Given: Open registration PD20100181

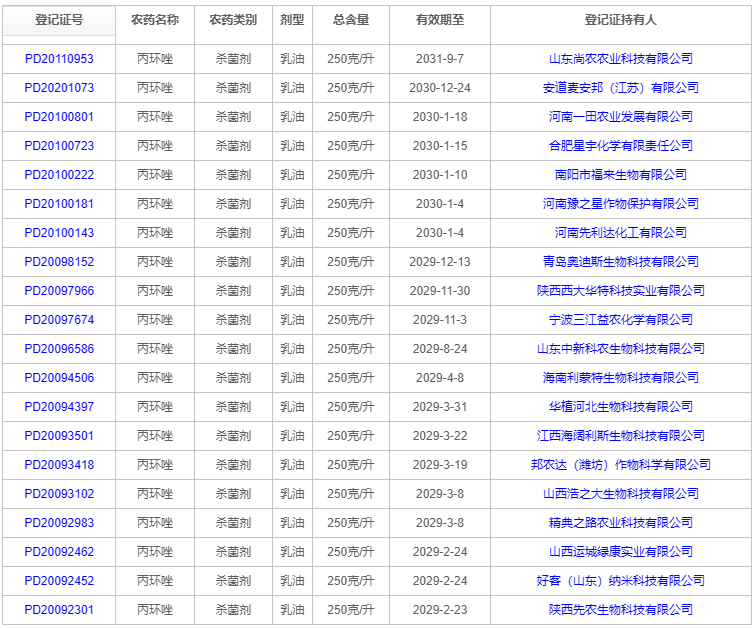Looking at the screenshot, I should coord(59,204).
